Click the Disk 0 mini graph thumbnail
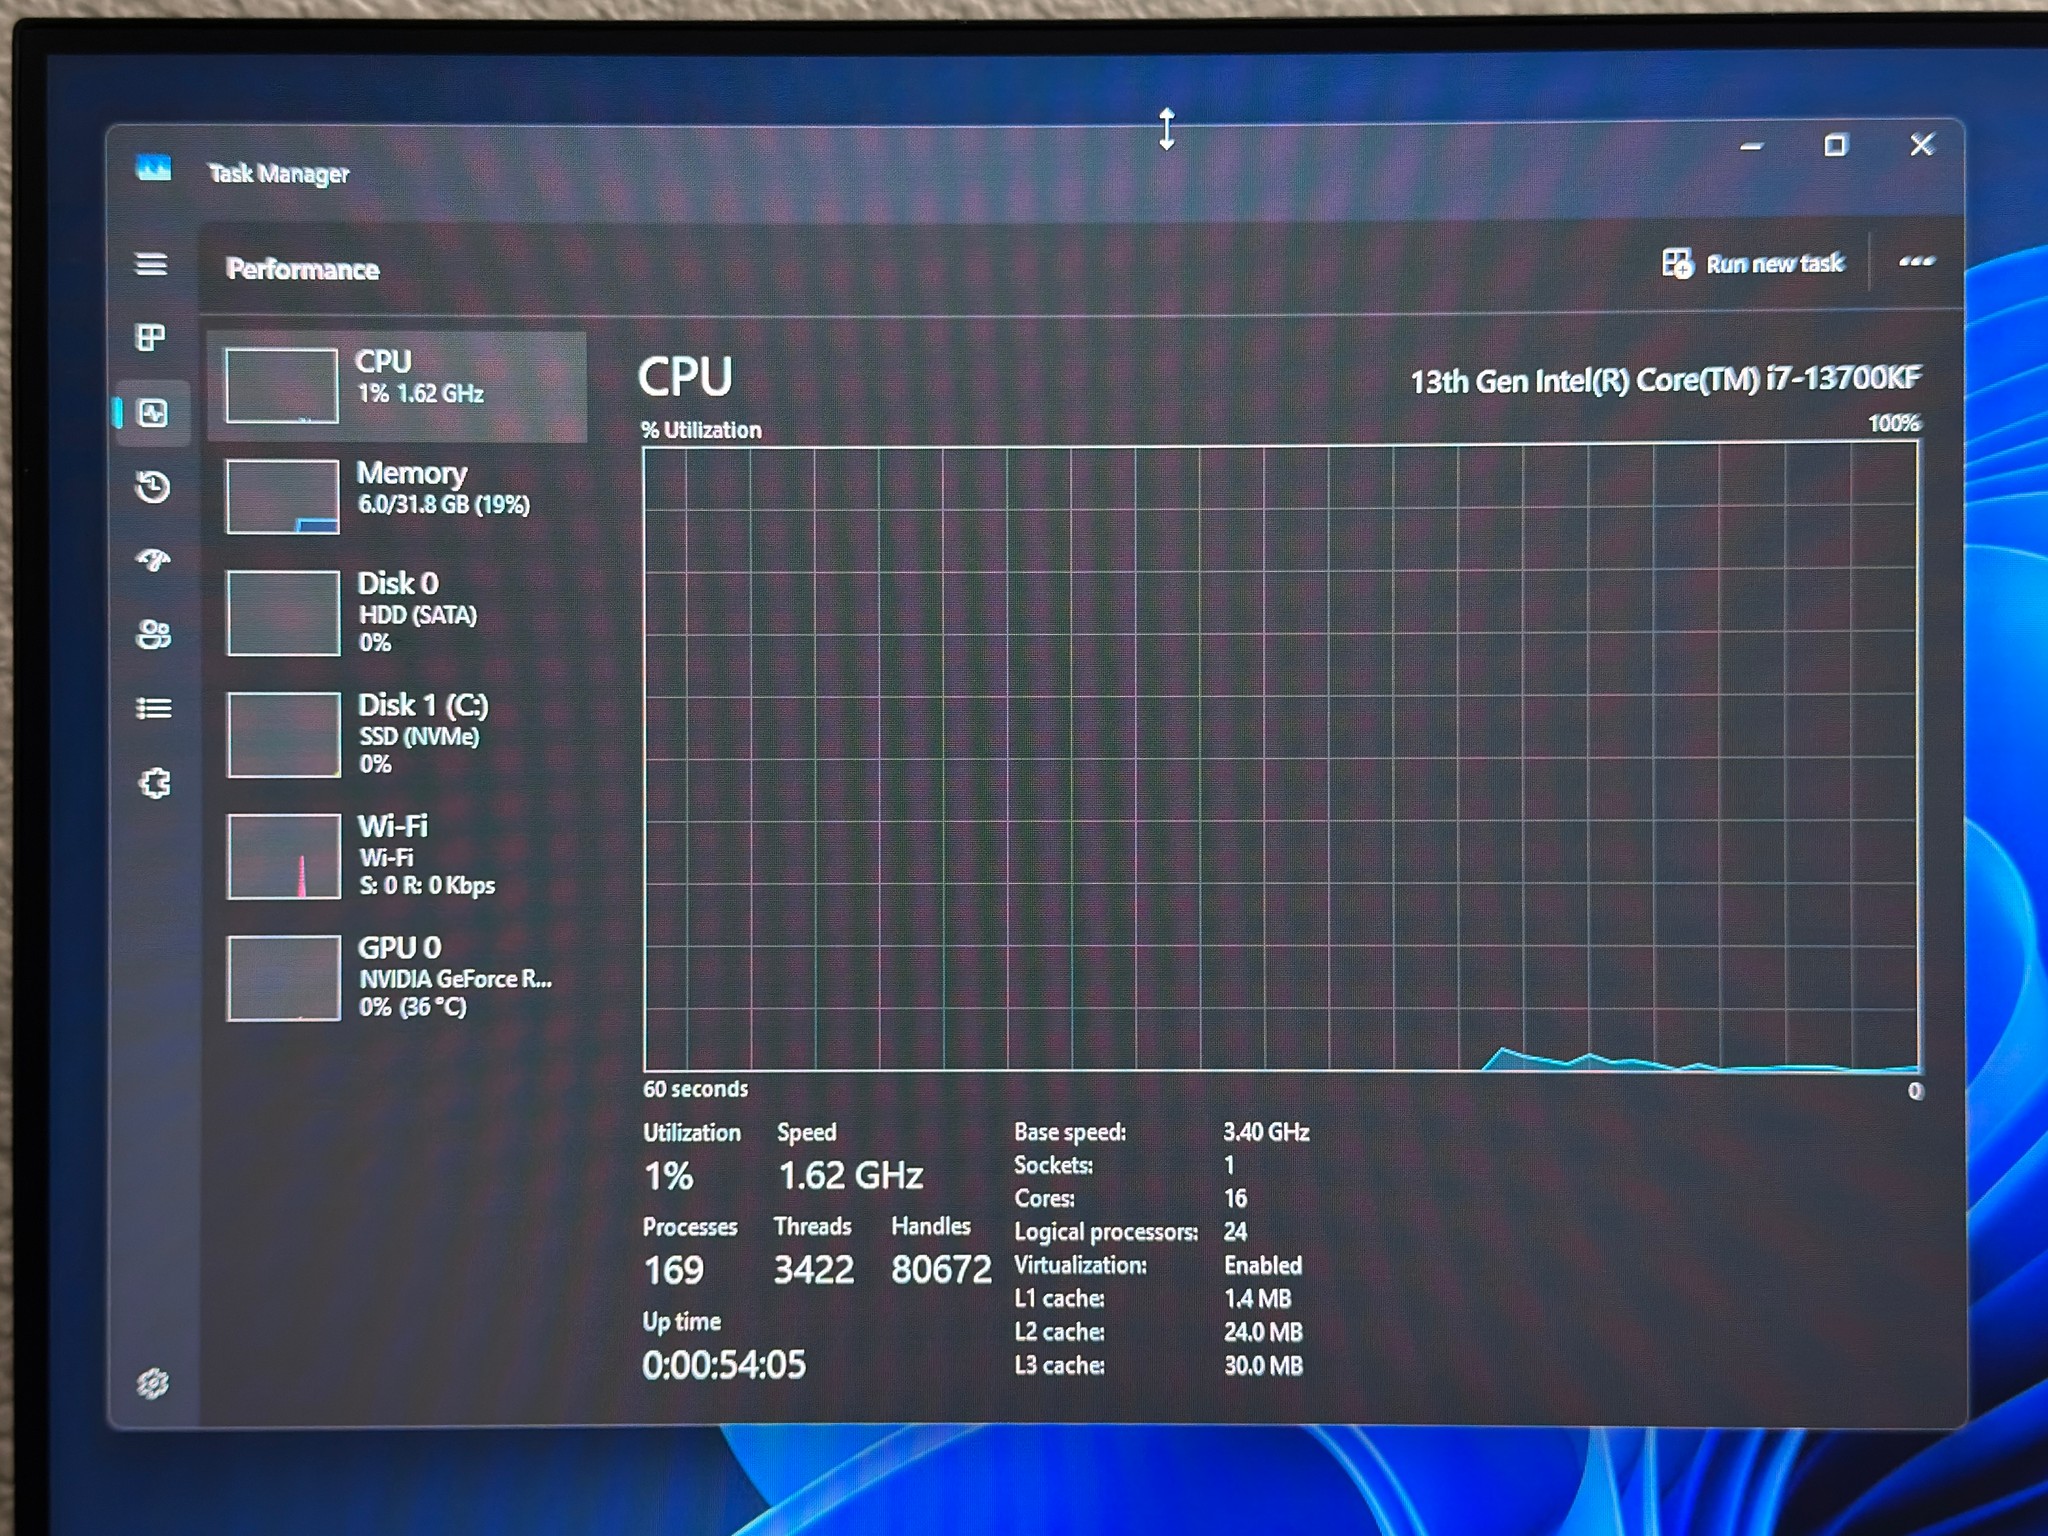This screenshot has width=2048, height=1536. pyautogui.click(x=284, y=613)
